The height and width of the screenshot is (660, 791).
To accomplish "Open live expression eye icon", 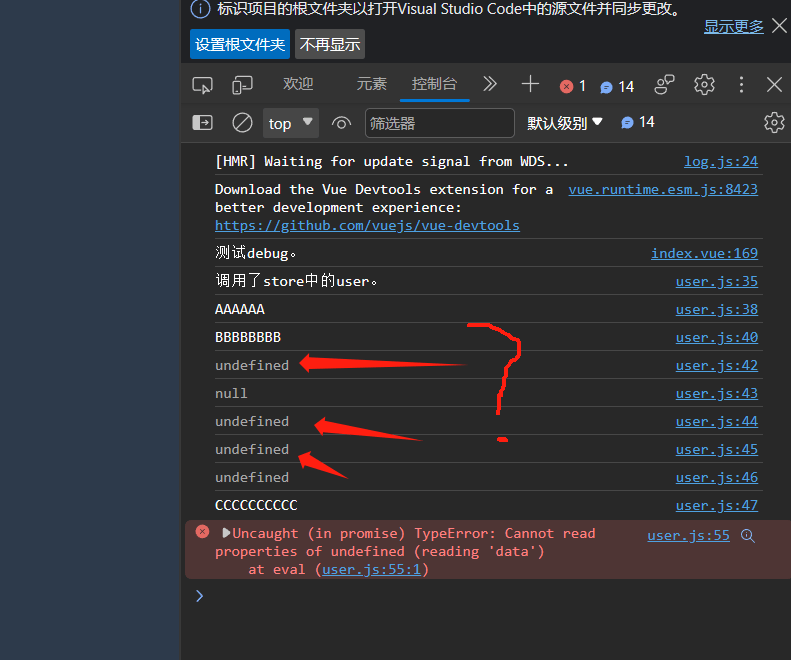I will tap(342, 123).
